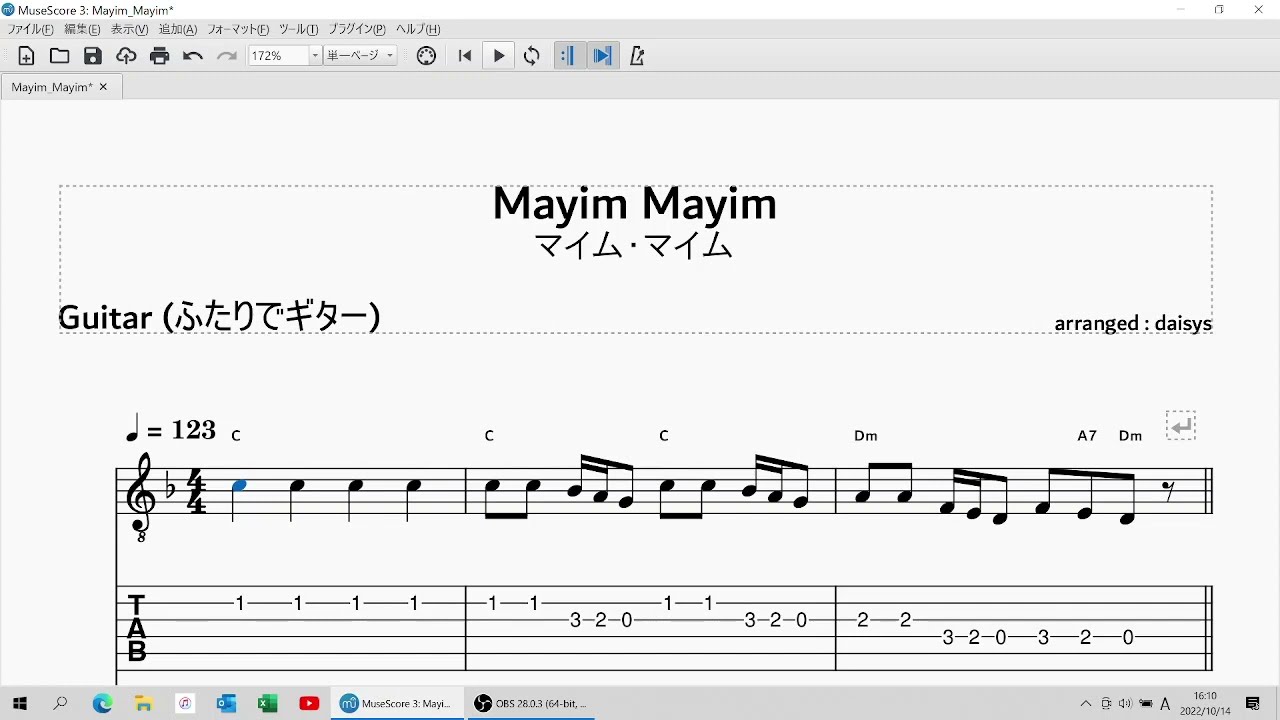
Task: Open the clock and calendar showing 16:10
Action: [x=1204, y=704]
